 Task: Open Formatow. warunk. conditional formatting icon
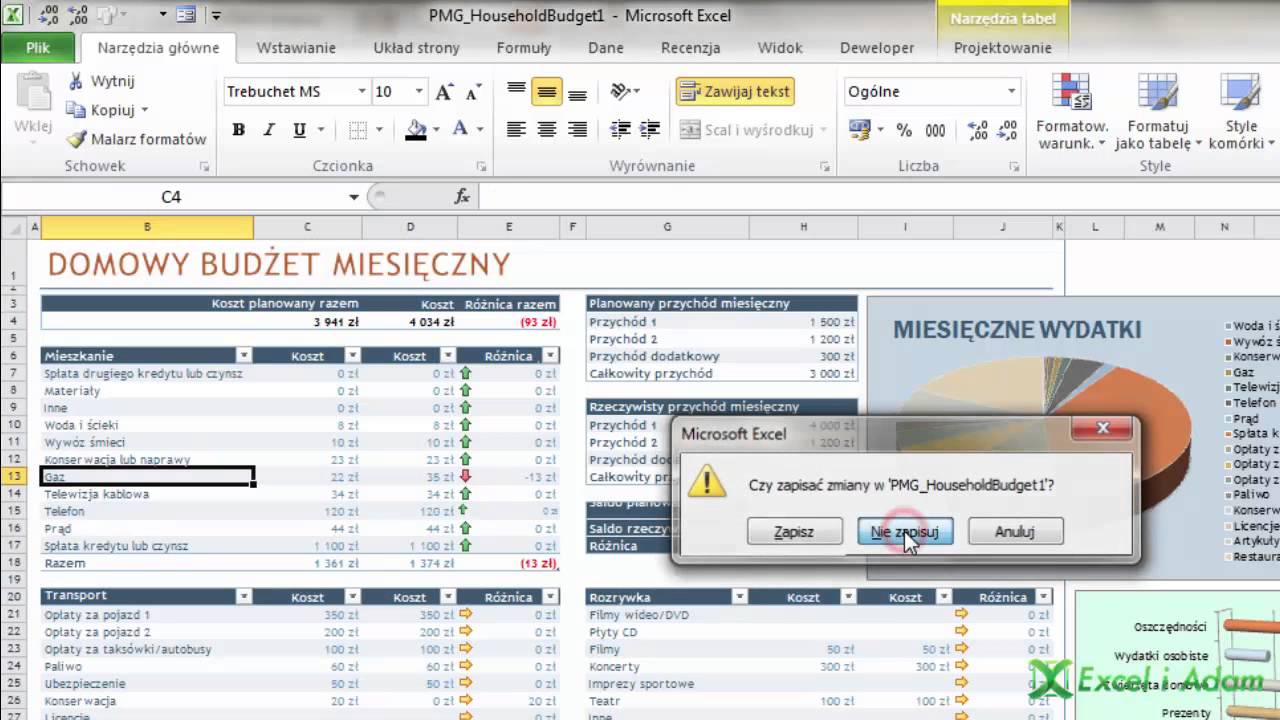click(1072, 92)
